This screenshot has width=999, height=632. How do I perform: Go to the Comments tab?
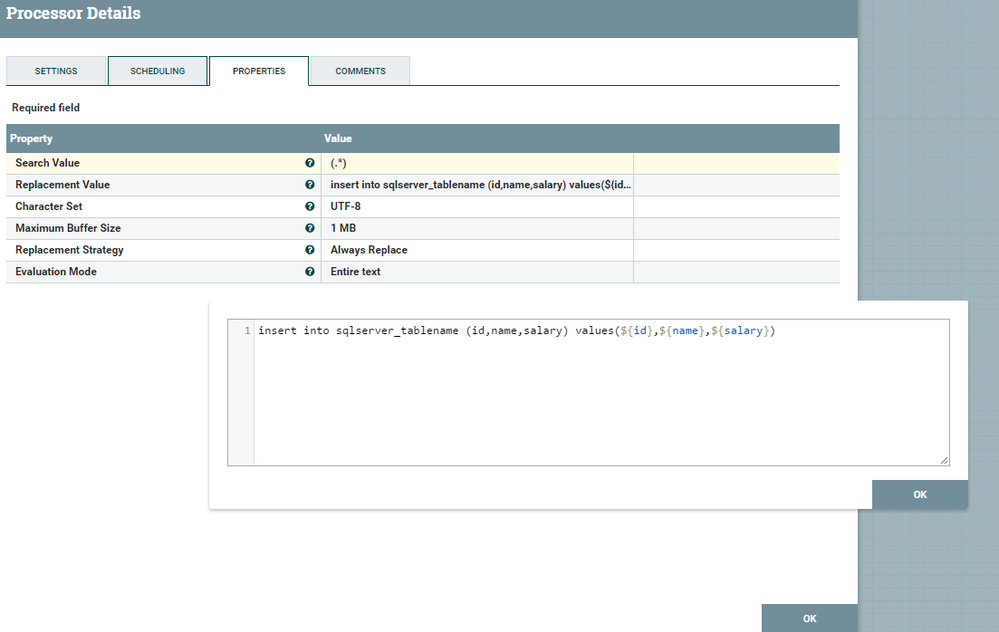tap(360, 71)
